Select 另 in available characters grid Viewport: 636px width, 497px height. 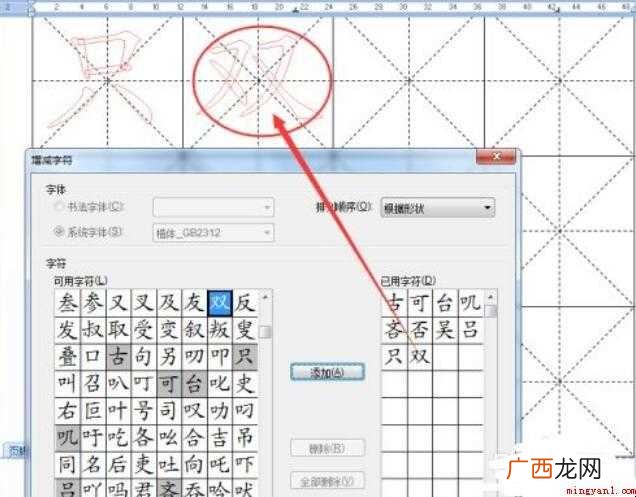[169, 357]
